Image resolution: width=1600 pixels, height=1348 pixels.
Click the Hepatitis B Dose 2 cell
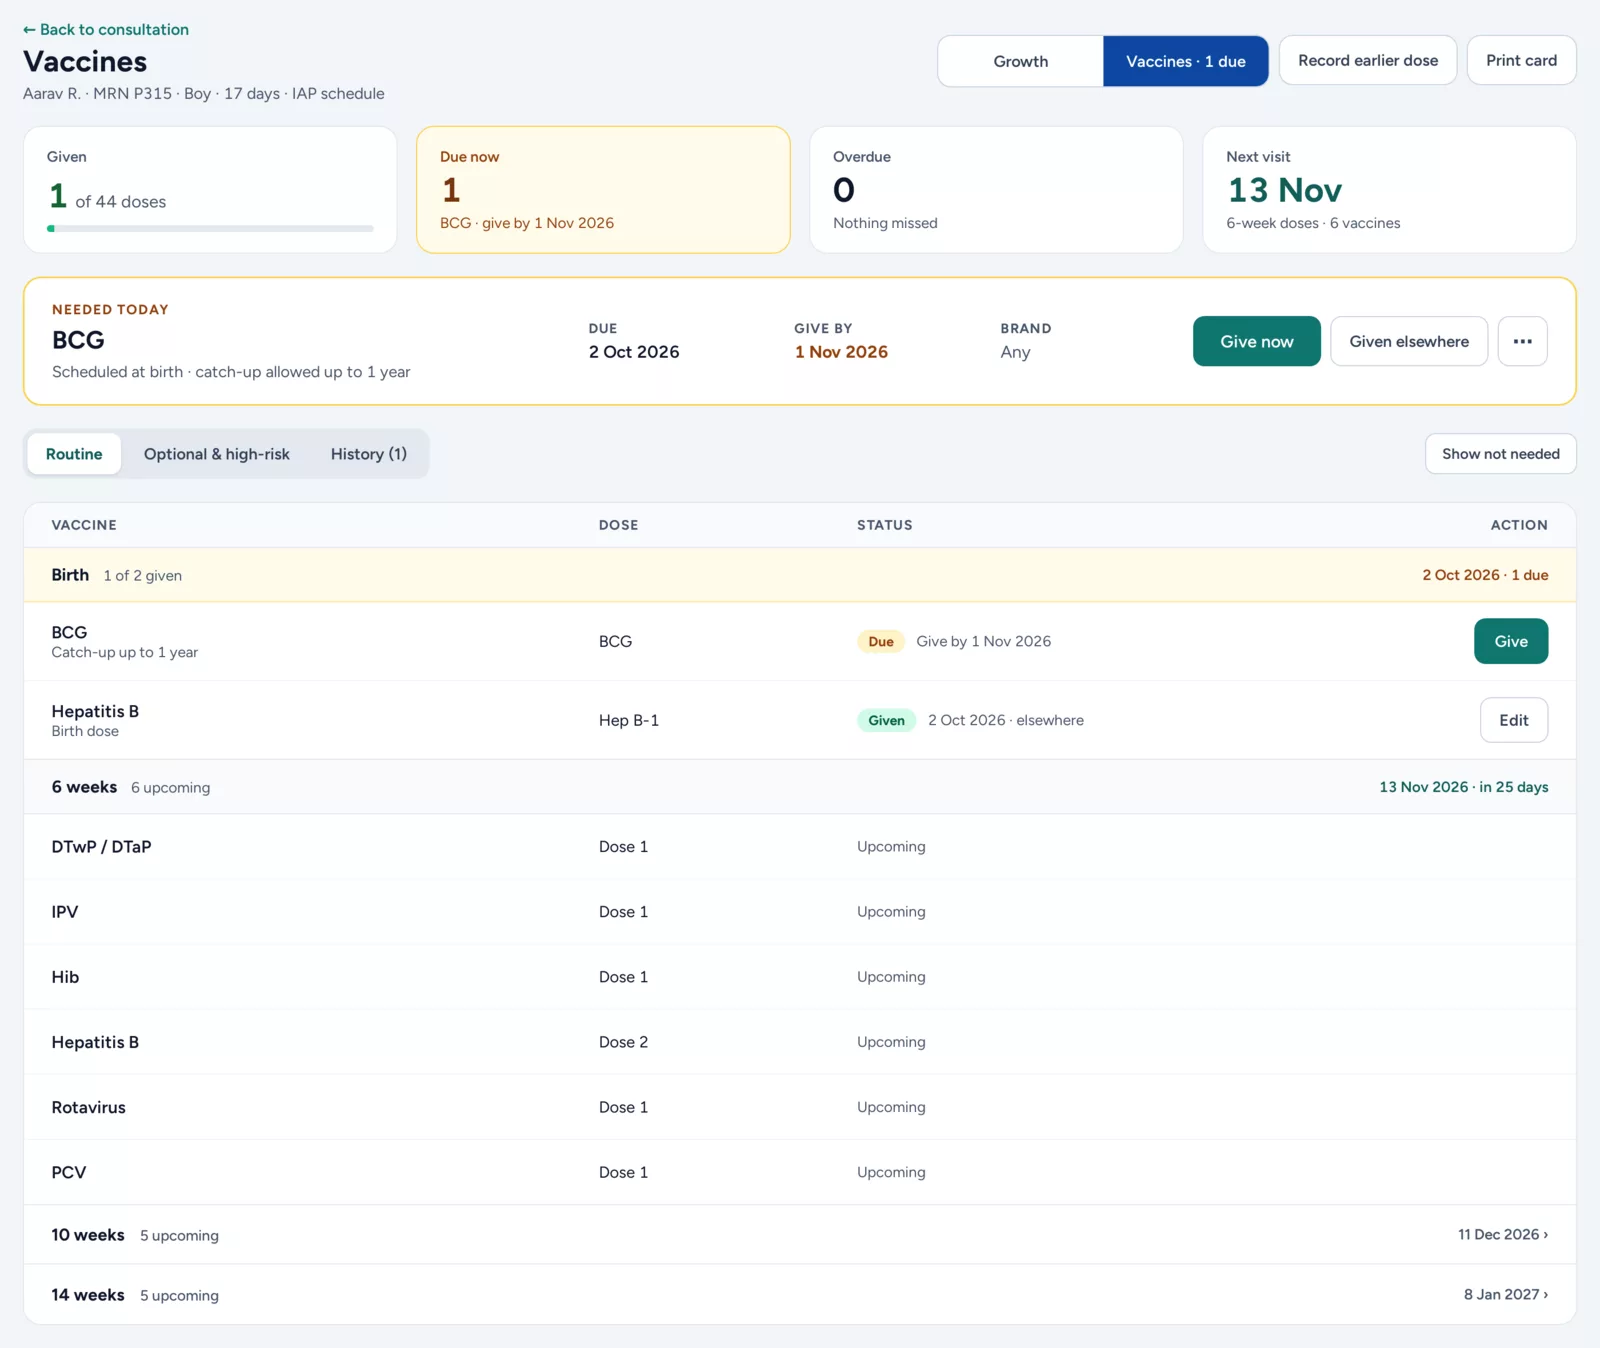[623, 1042]
